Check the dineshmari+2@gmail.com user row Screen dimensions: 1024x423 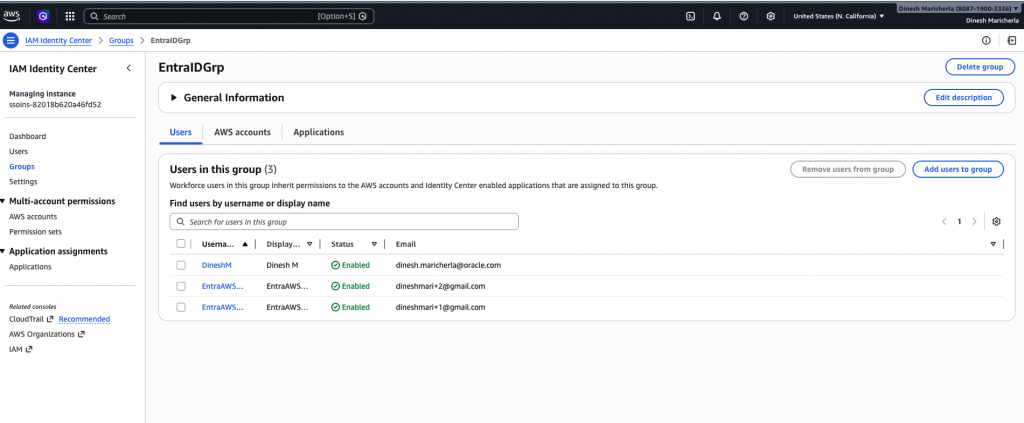pyautogui.click(x=181, y=286)
